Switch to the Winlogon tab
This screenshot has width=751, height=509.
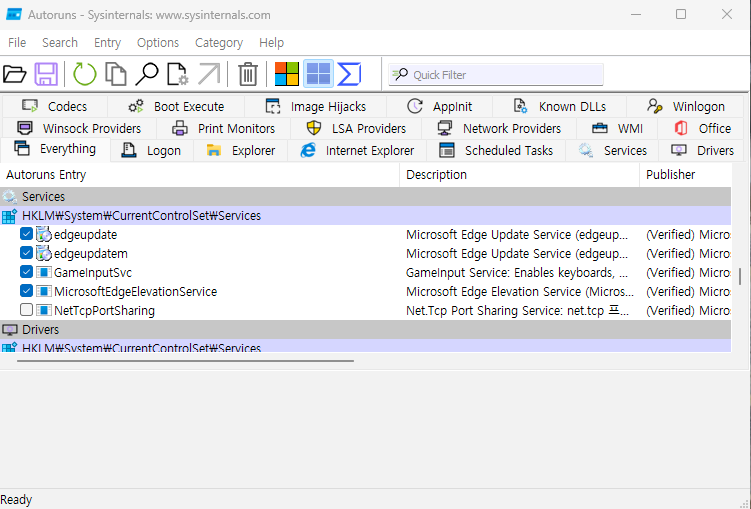point(687,106)
